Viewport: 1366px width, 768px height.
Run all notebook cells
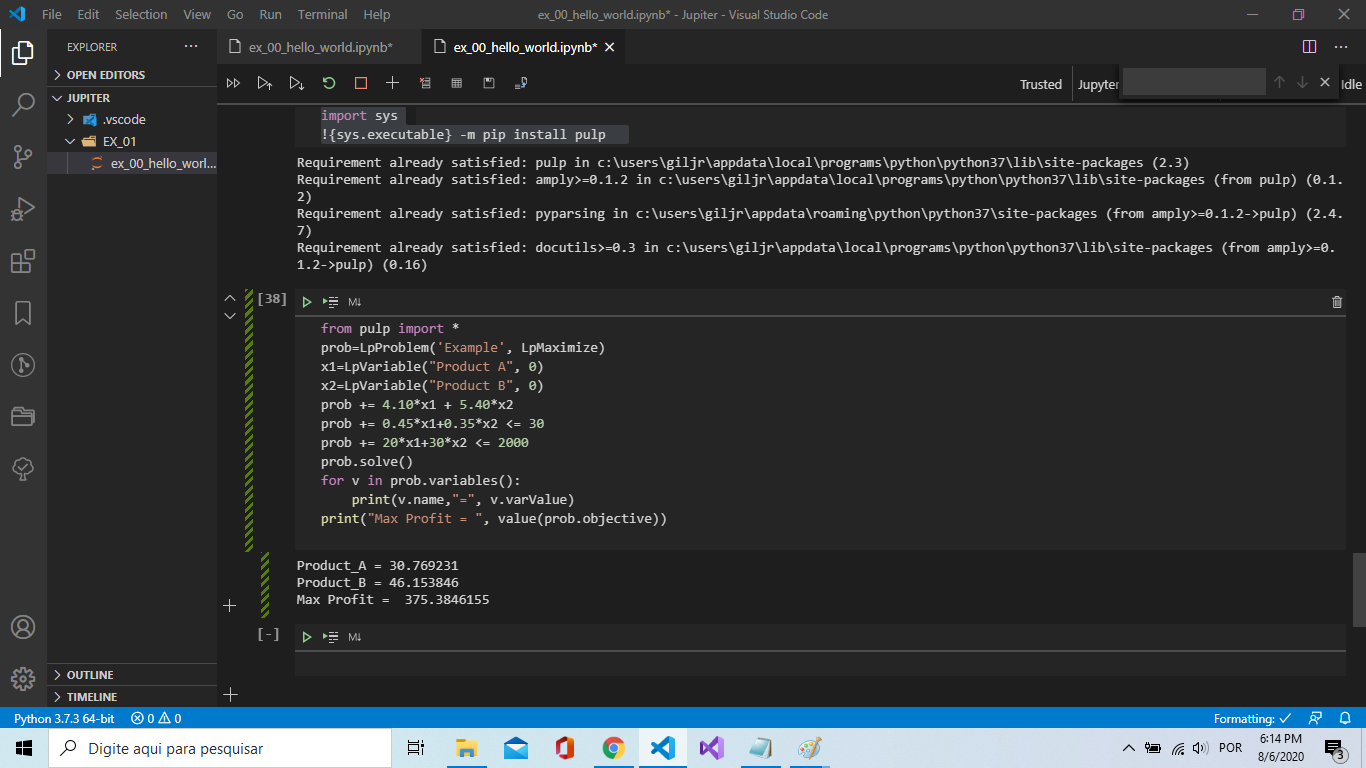pyautogui.click(x=233, y=83)
